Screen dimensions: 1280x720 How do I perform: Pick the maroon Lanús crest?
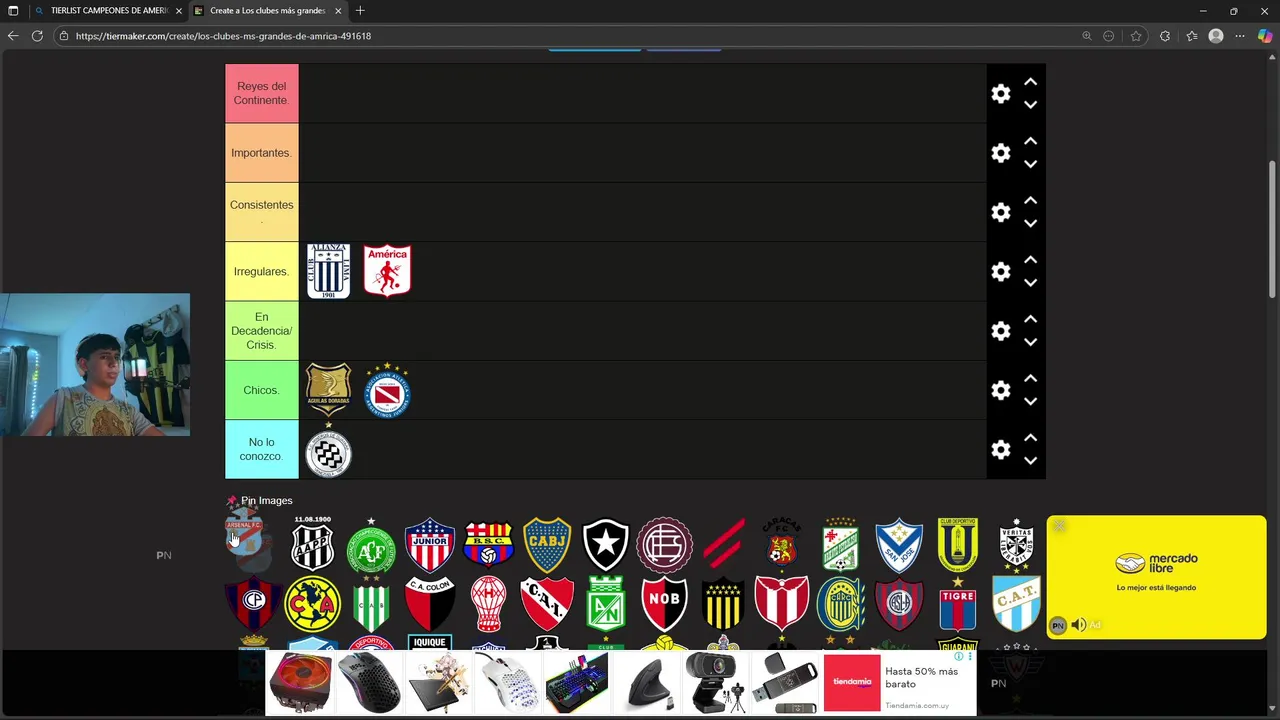tap(665, 545)
